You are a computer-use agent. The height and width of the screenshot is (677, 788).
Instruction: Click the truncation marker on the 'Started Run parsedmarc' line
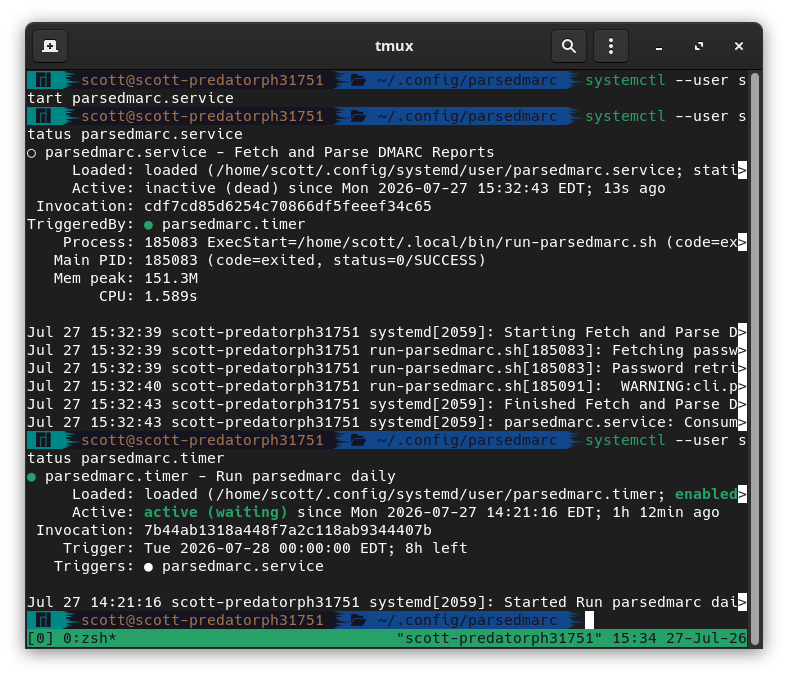[742, 603]
